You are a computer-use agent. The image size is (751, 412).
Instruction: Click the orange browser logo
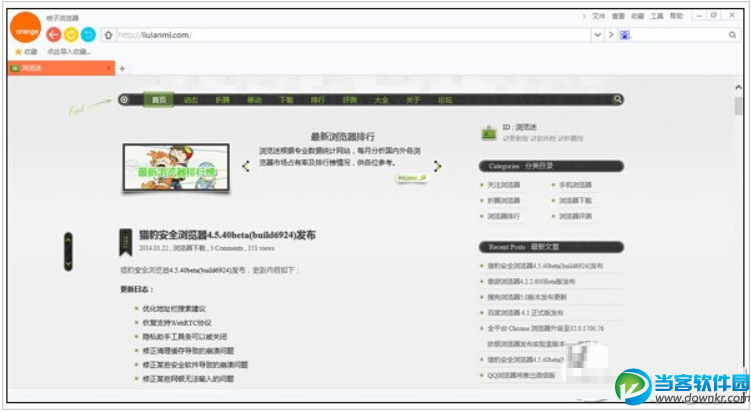(x=26, y=28)
